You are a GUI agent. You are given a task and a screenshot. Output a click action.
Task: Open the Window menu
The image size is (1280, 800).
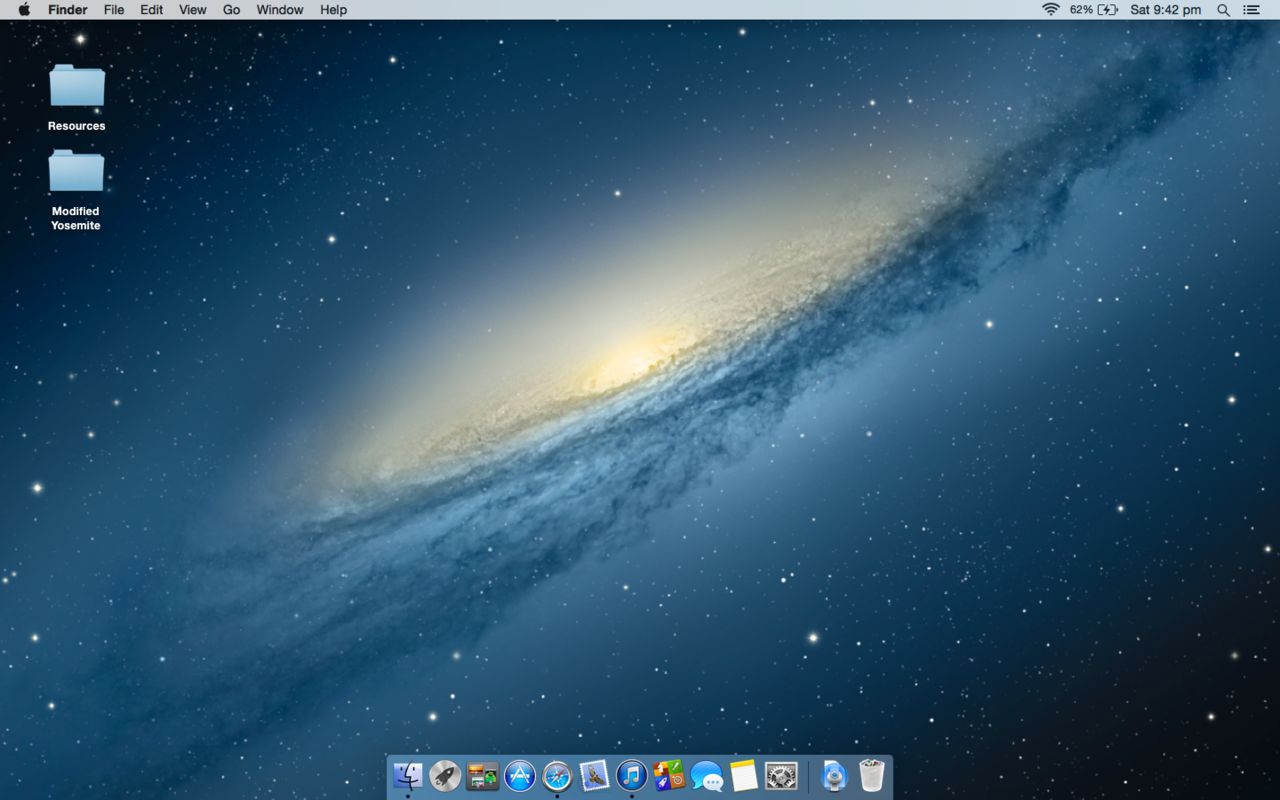(280, 10)
